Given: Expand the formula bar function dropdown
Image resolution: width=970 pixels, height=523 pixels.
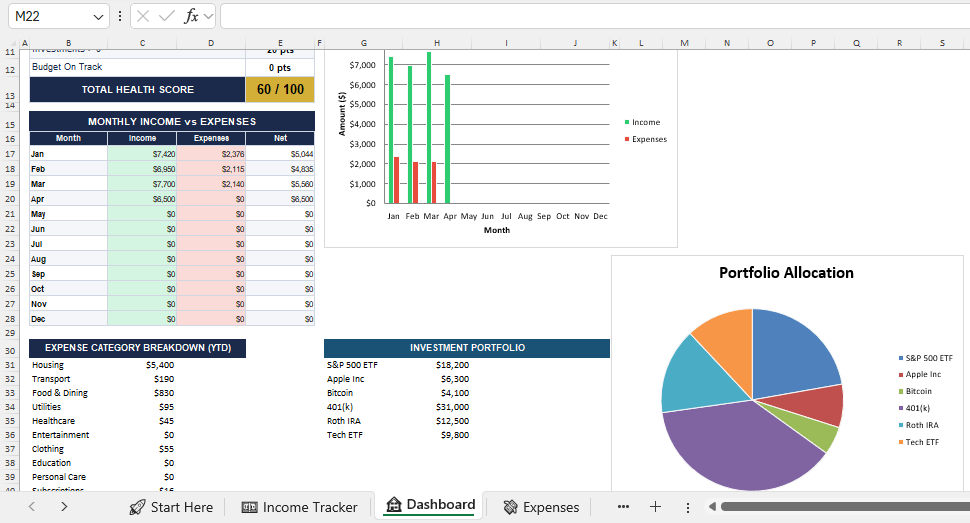Looking at the screenshot, I should click(x=208, y=16).
